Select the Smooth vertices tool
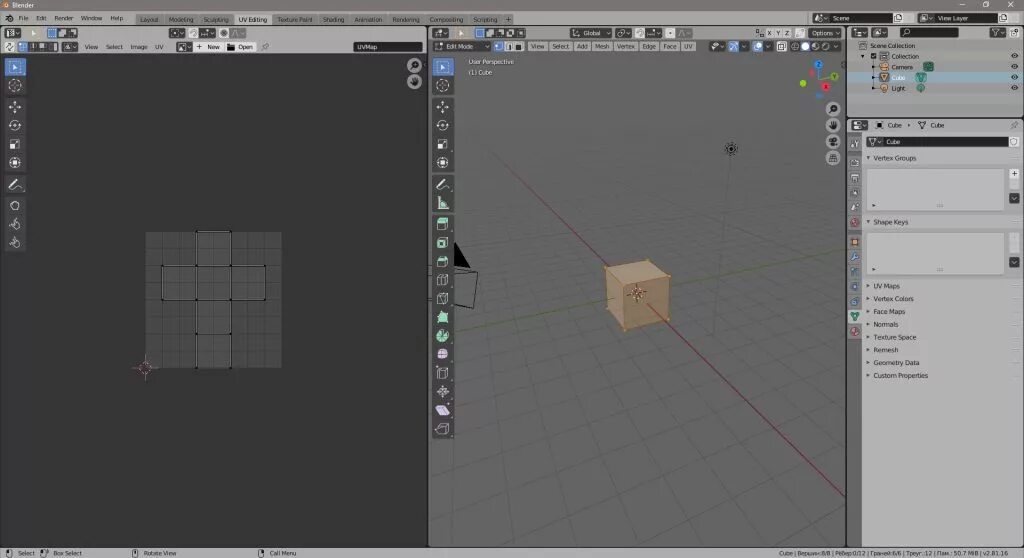 (x=443, y=354)
